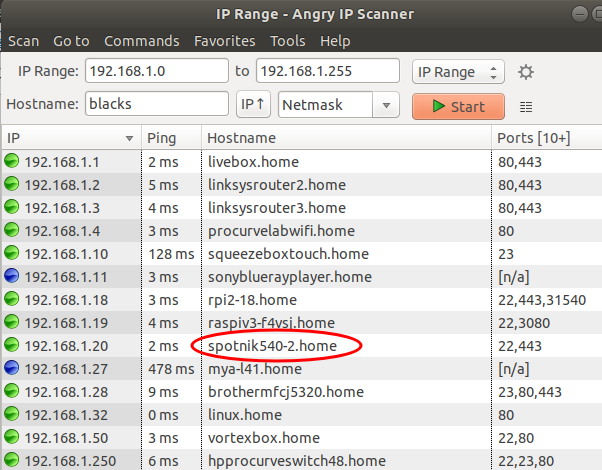Image resolution: width=602 pixels, height=470 pixels.
Task: Click the start IP field 192.168.1.0
Action: click(x=157, y=71)
